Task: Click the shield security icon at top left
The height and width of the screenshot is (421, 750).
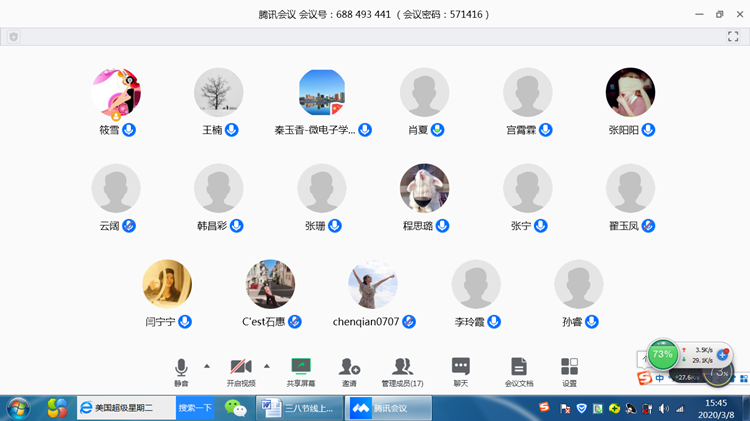Action: pos(14,37)
